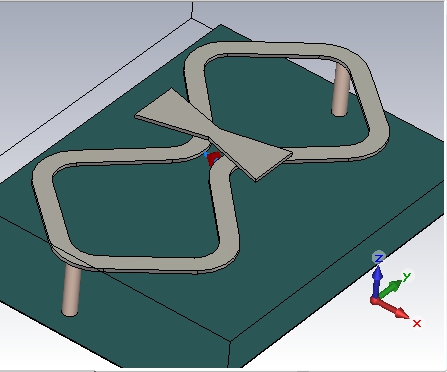Select the Z axis label on gizmo
The height and width of the screenshot is (372, 447).
(378, 258)
